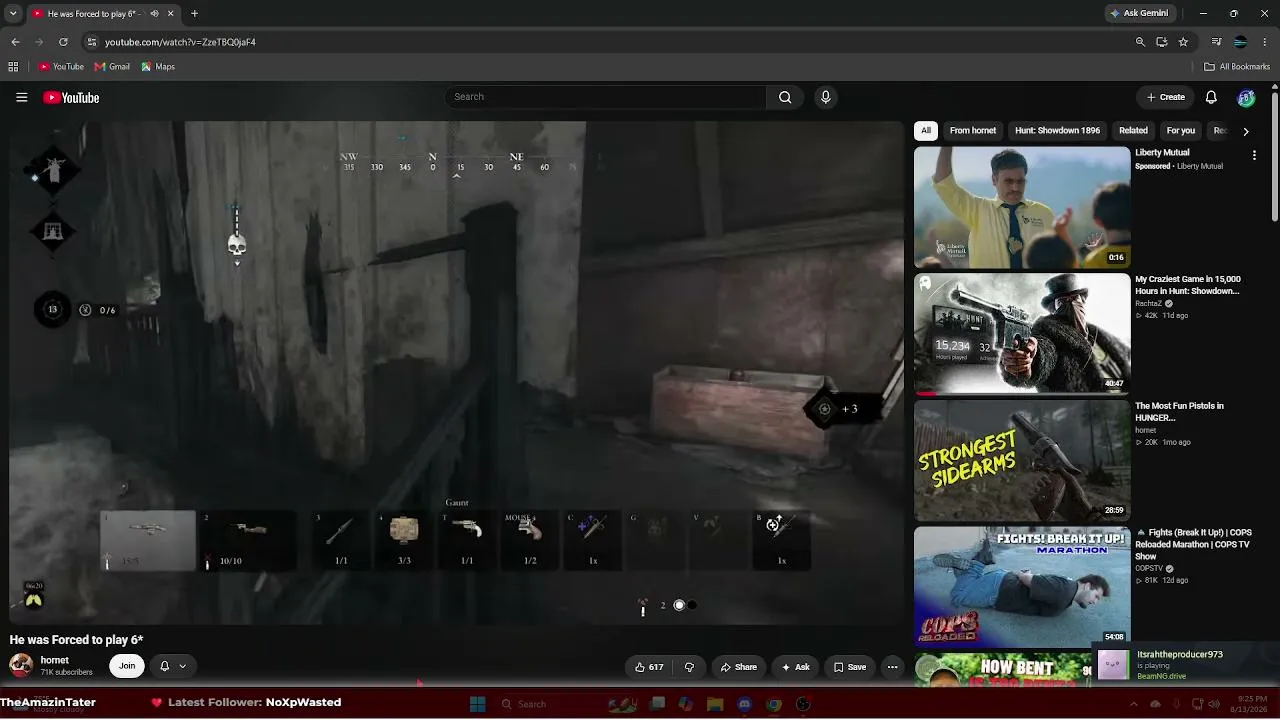Click the main video player
Viewport: 1280px width, 720px height.
457,374
